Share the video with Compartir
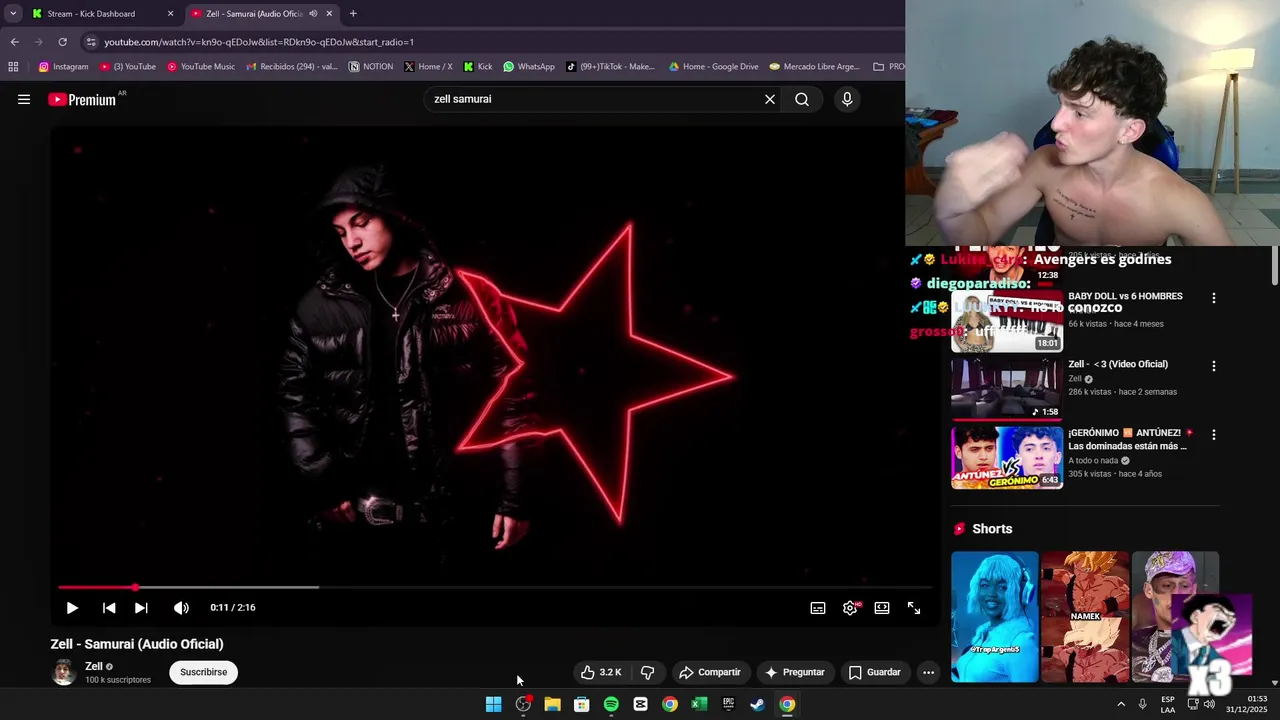The image size is (1280, 720). point(710,672)
